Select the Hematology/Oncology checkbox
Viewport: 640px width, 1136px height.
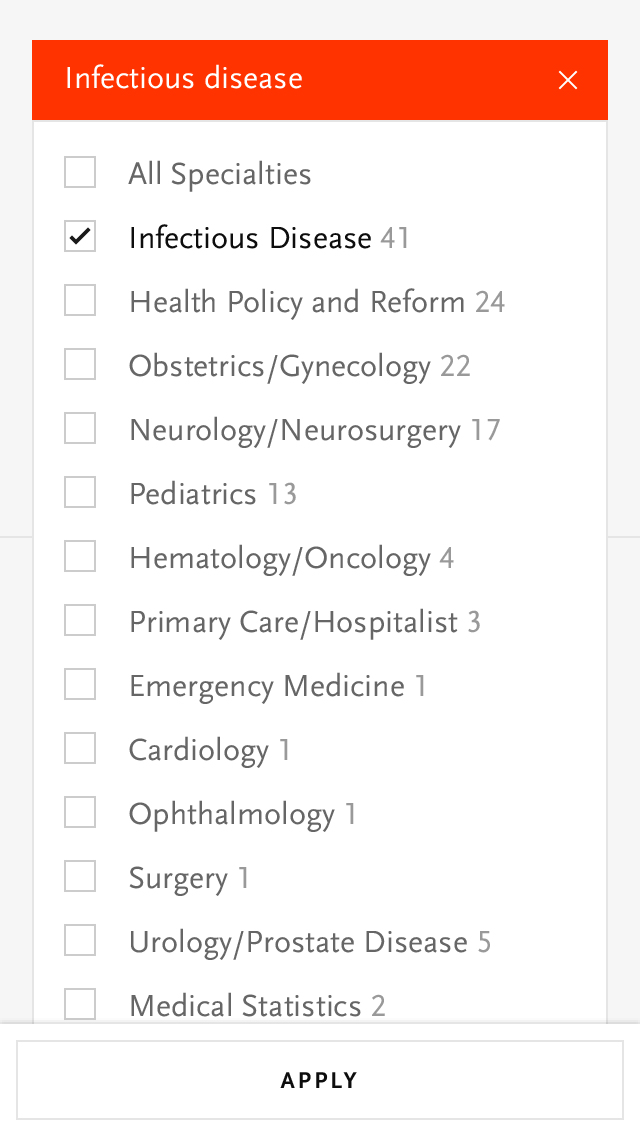pyautogui.click(x=80, y=557)
